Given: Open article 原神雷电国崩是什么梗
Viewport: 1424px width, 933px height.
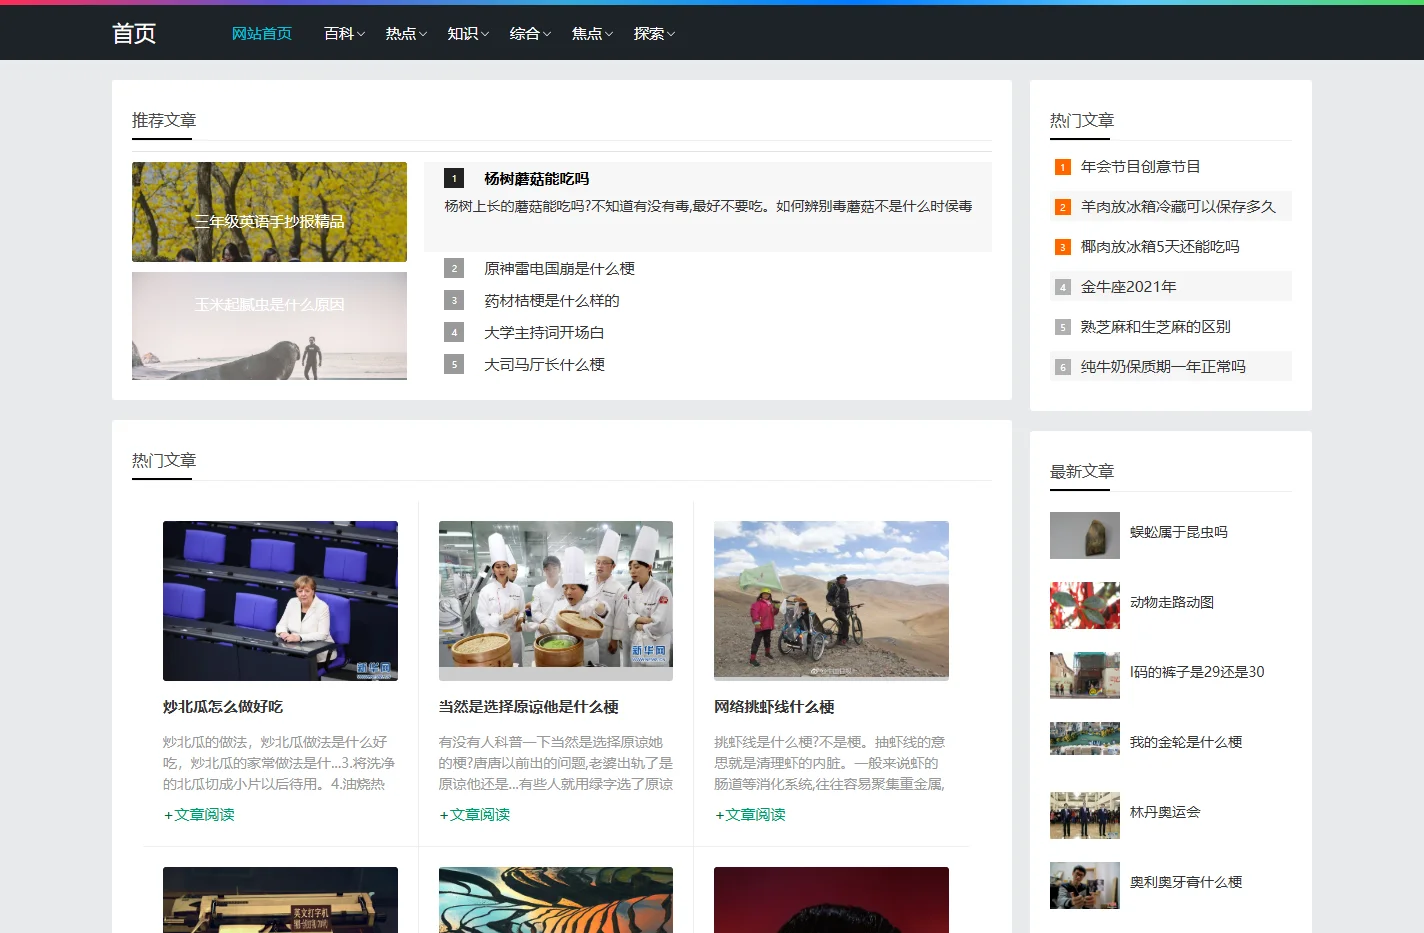Looking at the screenshot, I should (x=559, y=269).
